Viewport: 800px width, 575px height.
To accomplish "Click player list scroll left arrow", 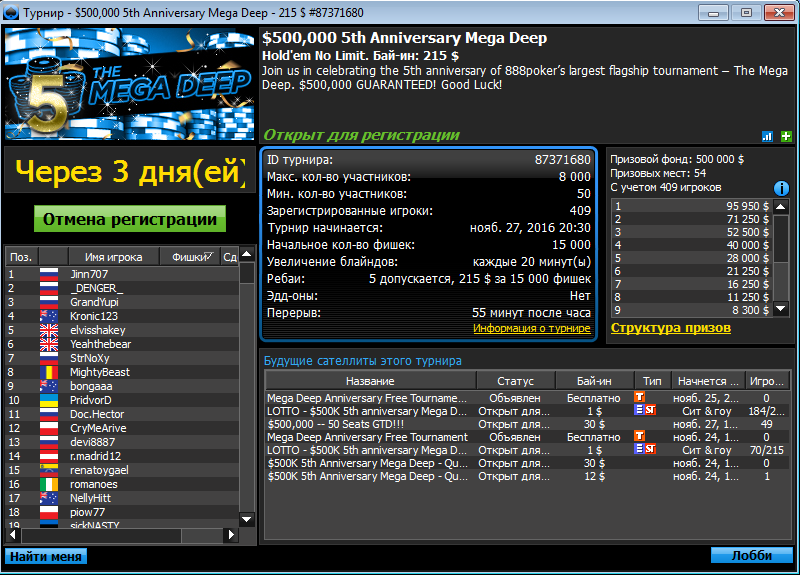I will pos(13,535).
